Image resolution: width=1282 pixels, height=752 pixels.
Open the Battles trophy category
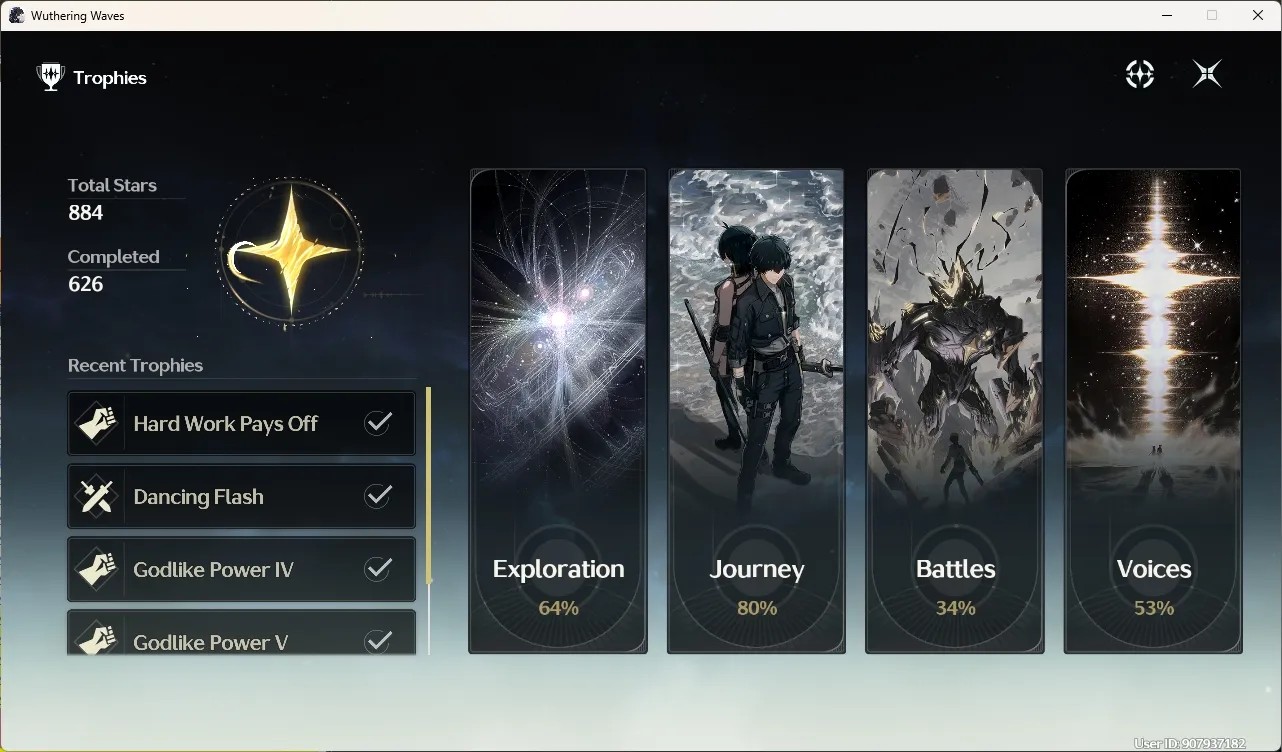[x=955, y=411]
